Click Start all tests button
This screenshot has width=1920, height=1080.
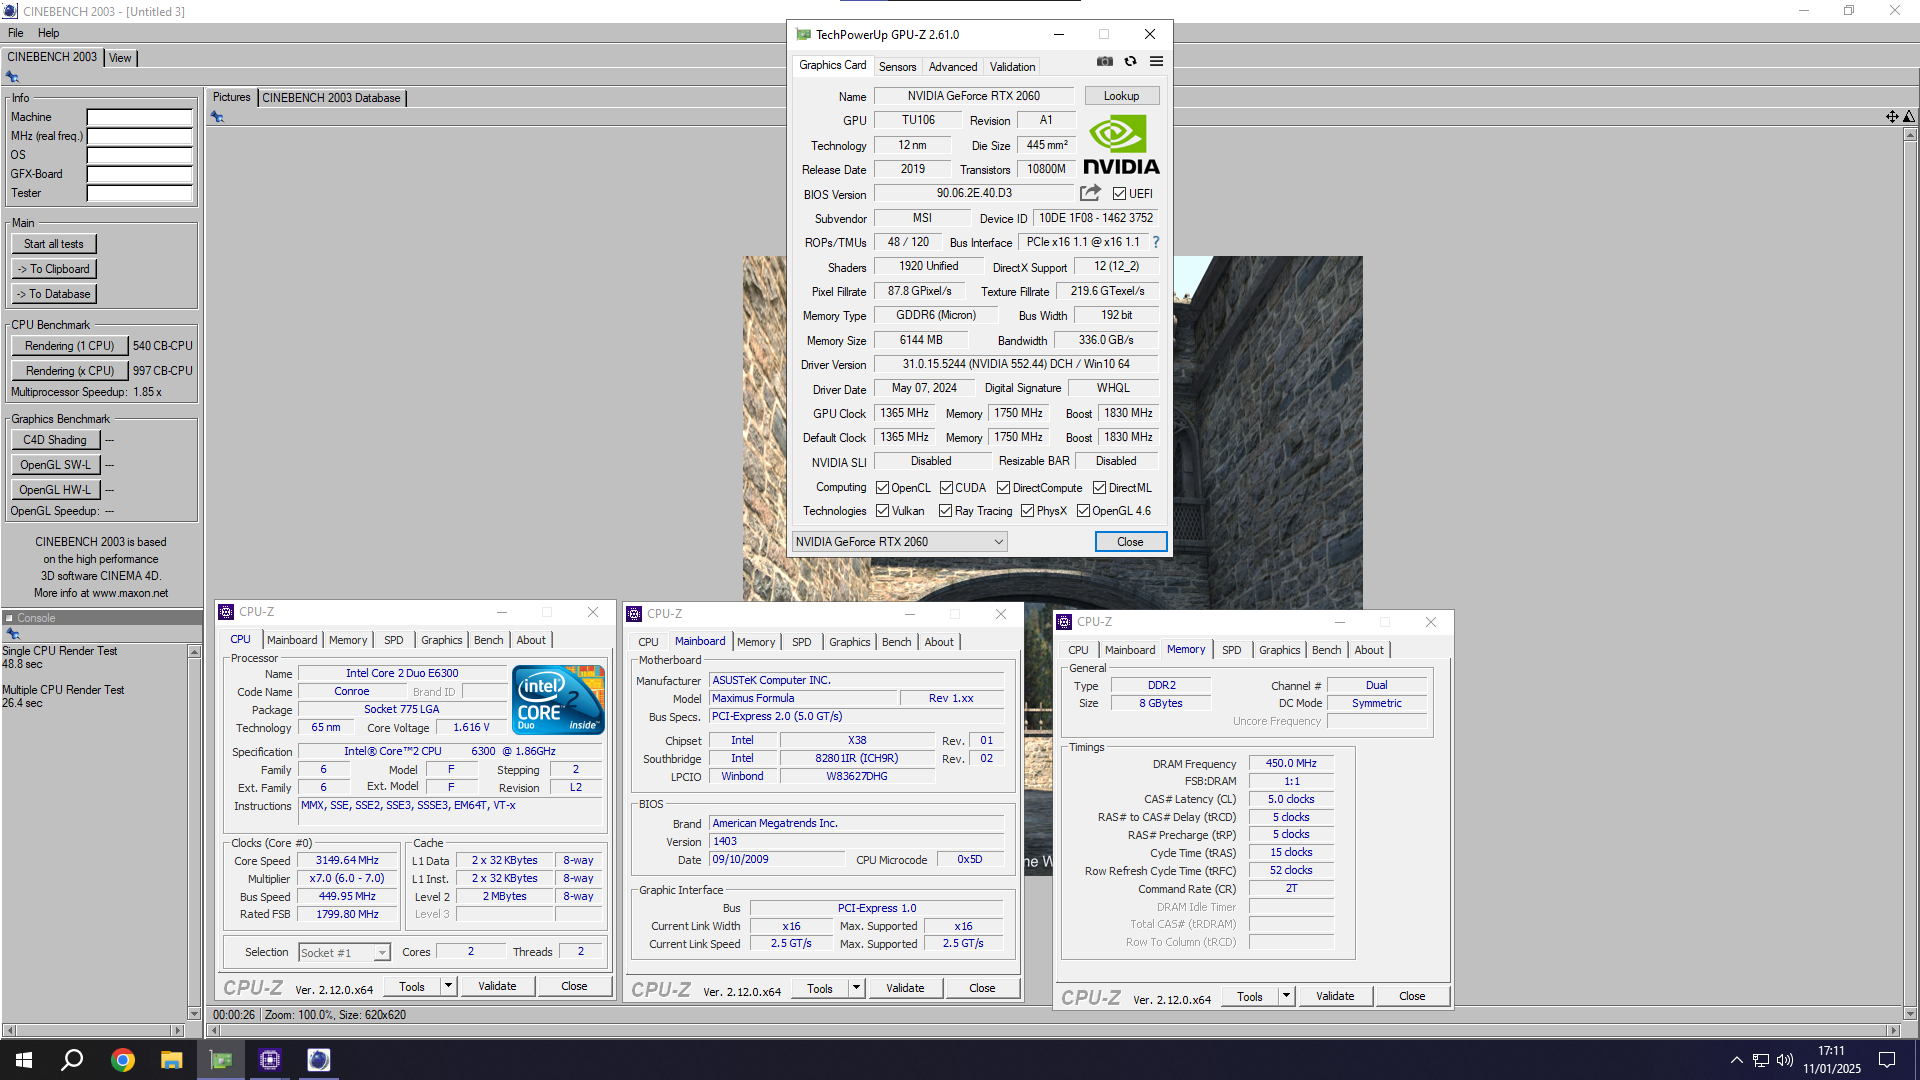pos(54,244)
